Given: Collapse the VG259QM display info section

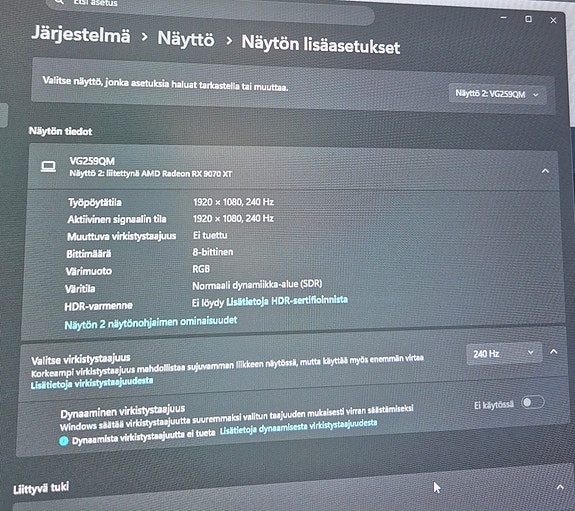Looking at the screenshot, I should pos(545,171).
